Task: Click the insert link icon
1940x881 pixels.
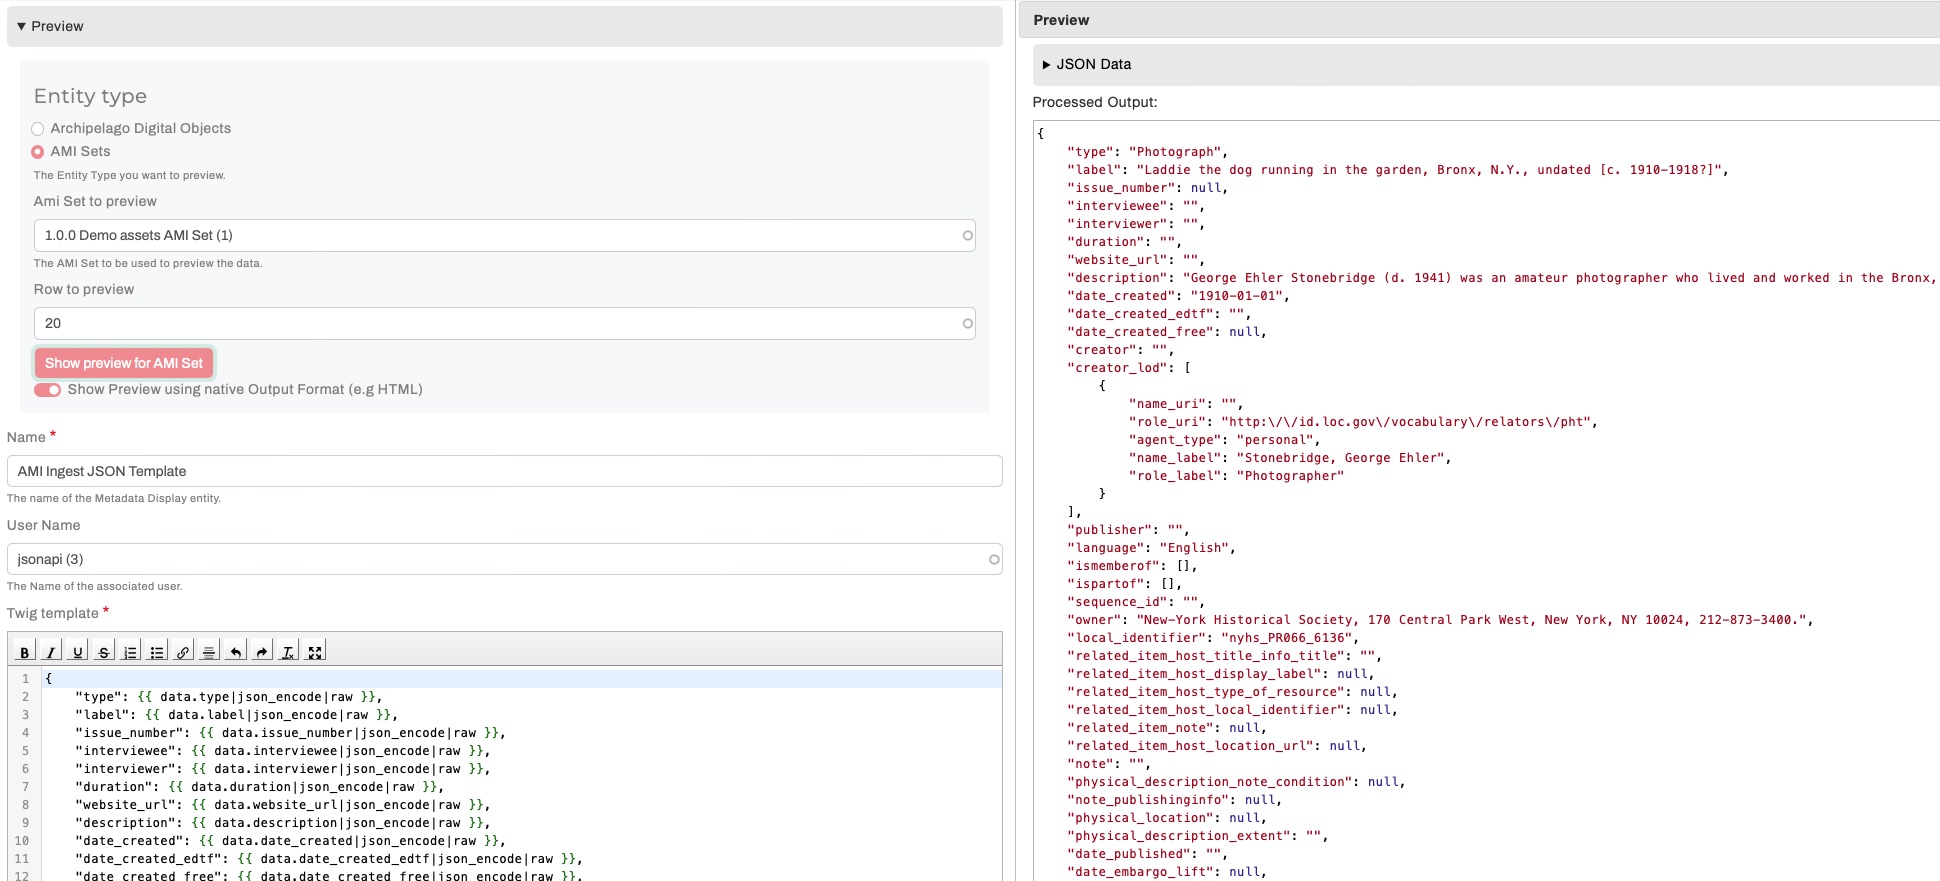Action: [x=183, y=652]
